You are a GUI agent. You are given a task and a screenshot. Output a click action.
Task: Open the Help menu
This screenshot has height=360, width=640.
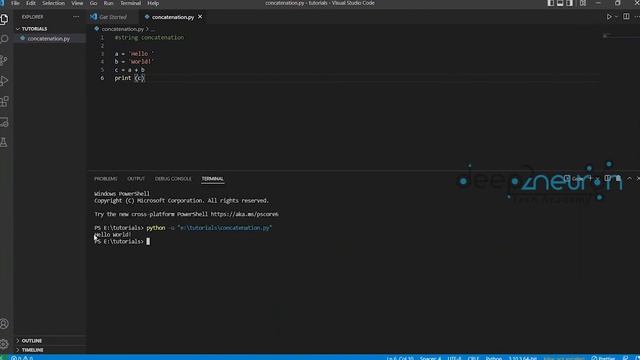pyautogui.click(x=153, y=3)
